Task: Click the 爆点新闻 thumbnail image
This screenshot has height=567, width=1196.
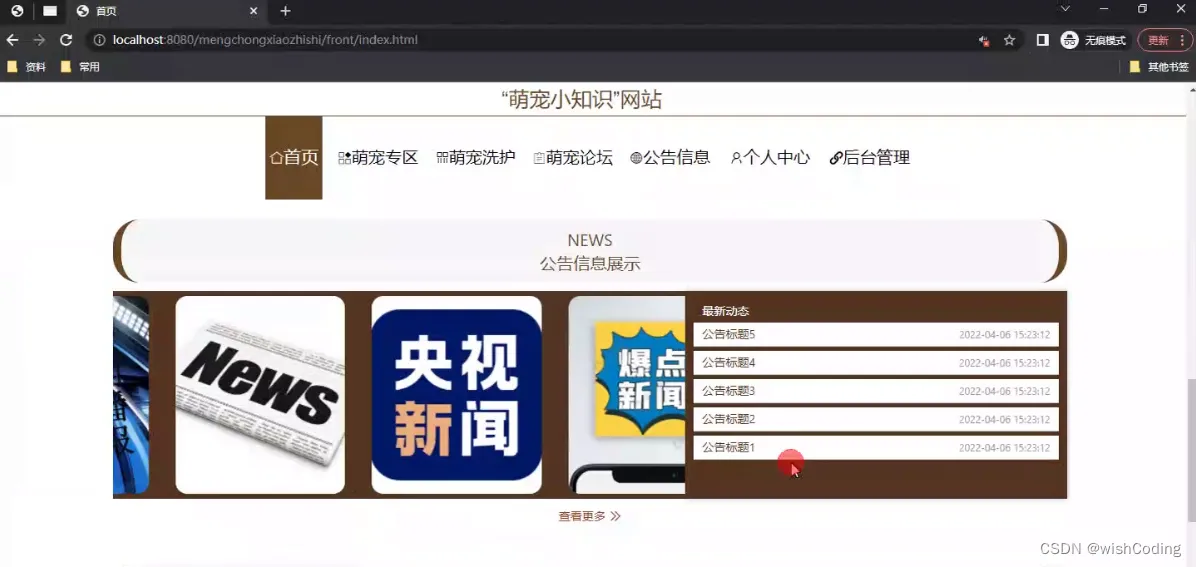Action: click(x=627, y=395)
